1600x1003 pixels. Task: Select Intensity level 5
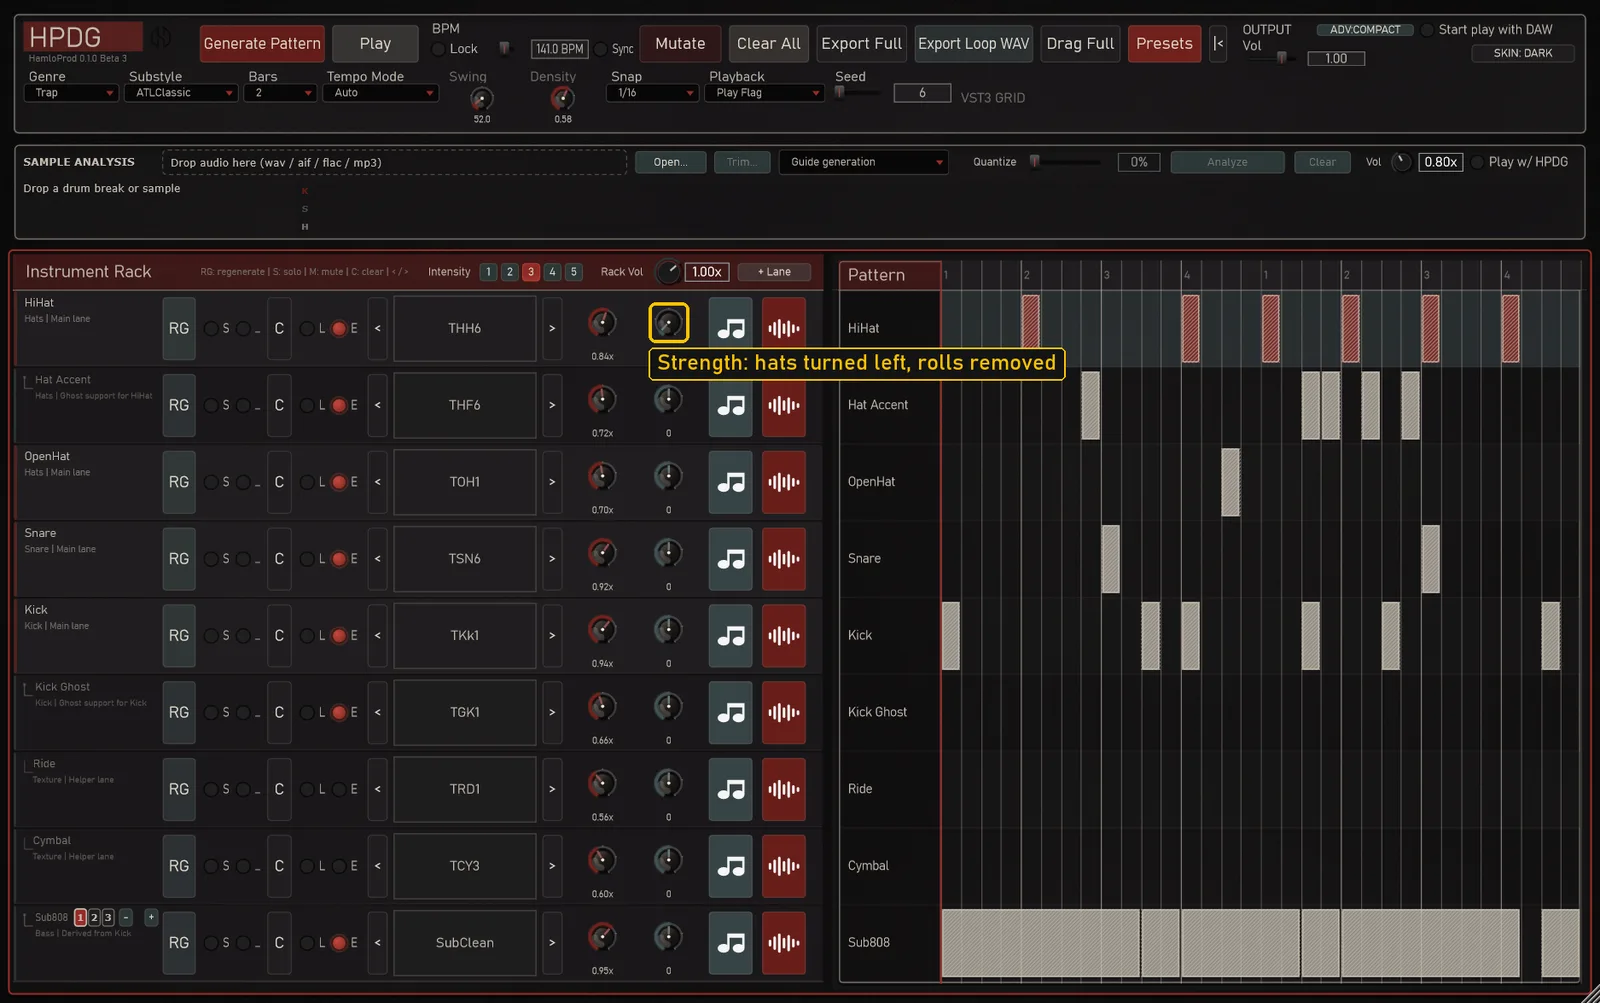click(x=573, y=272)
